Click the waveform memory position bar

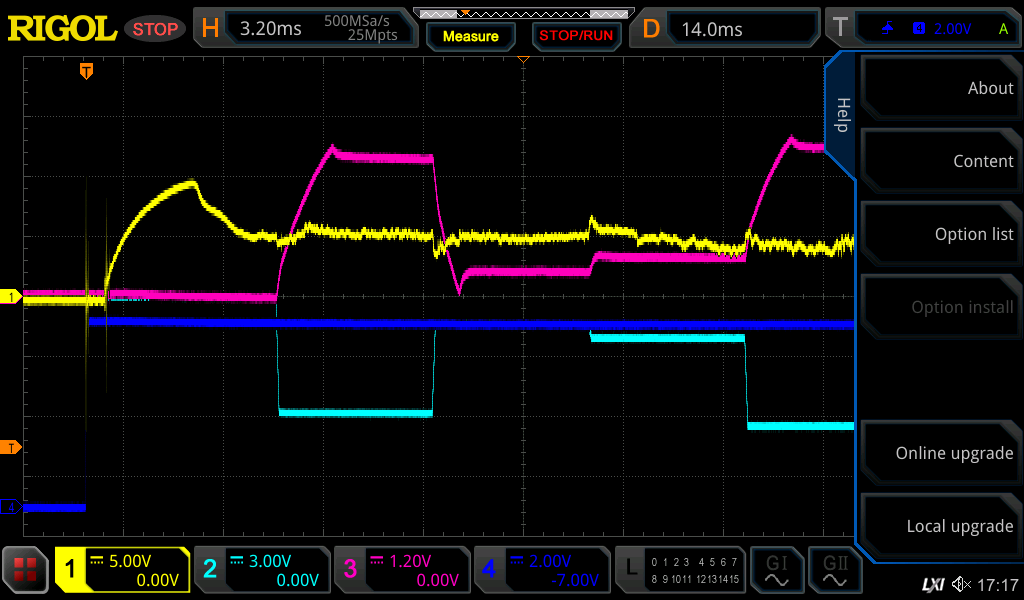pos(522,13)
